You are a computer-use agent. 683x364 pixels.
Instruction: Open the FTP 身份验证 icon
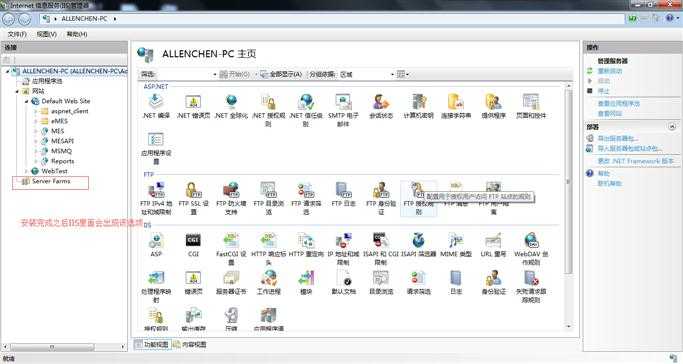click(x=381, y=190)
